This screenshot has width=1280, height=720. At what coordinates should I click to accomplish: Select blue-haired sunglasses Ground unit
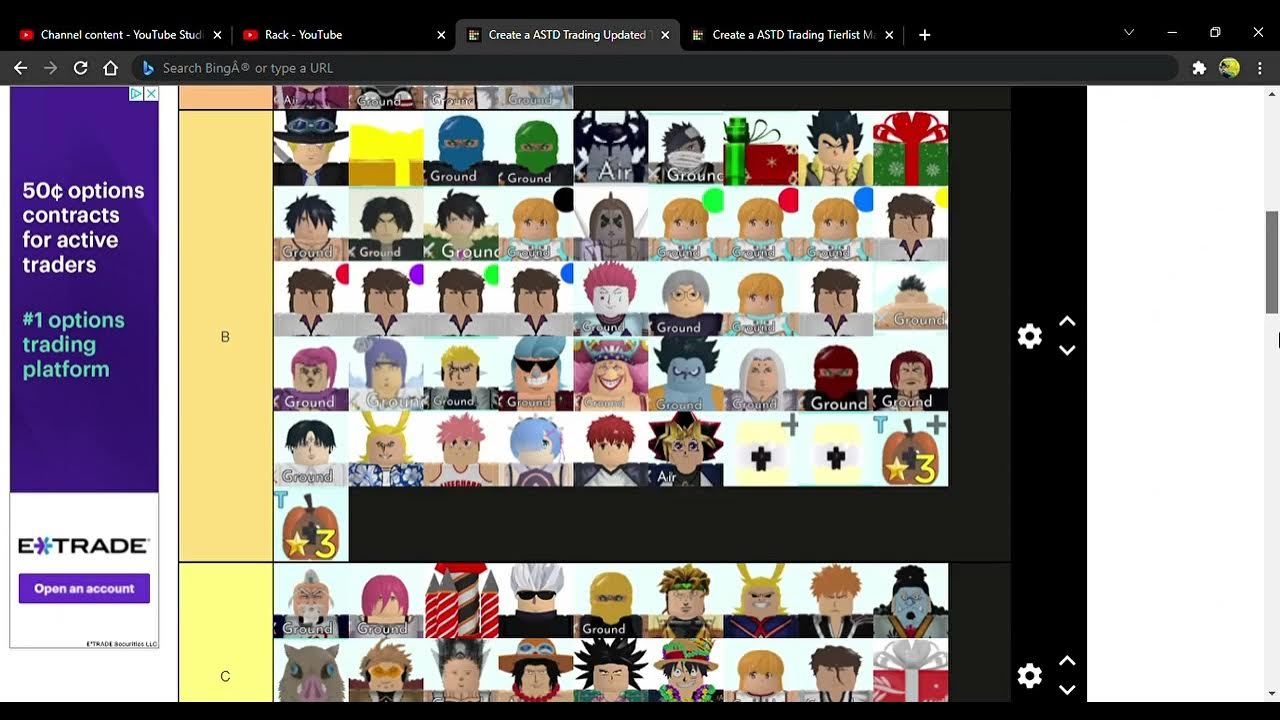tap(536, 373)
